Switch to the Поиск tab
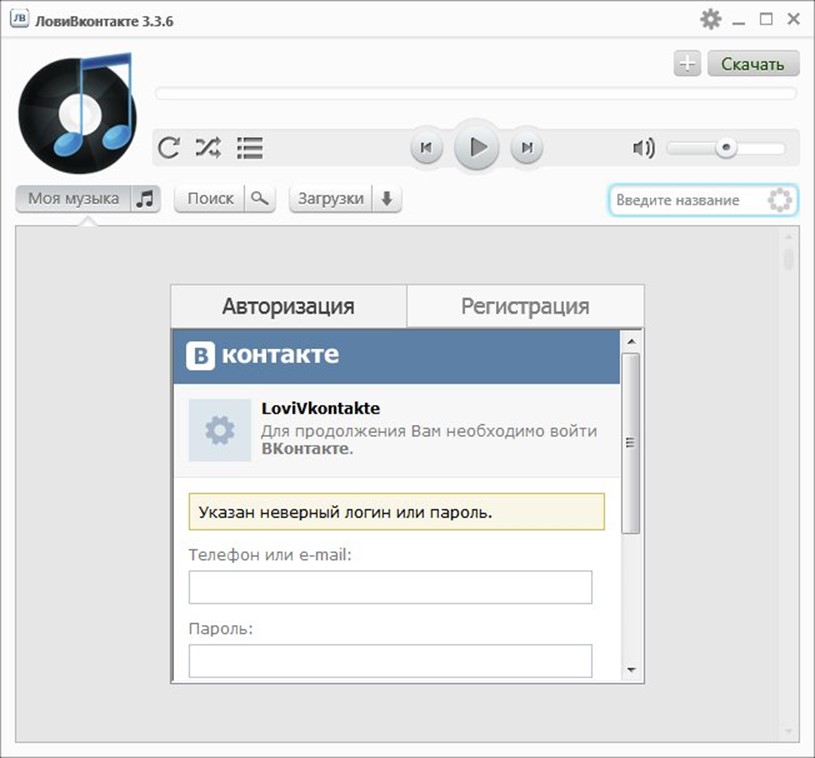This screenshot has width=815, height=758. pos(225,199)
